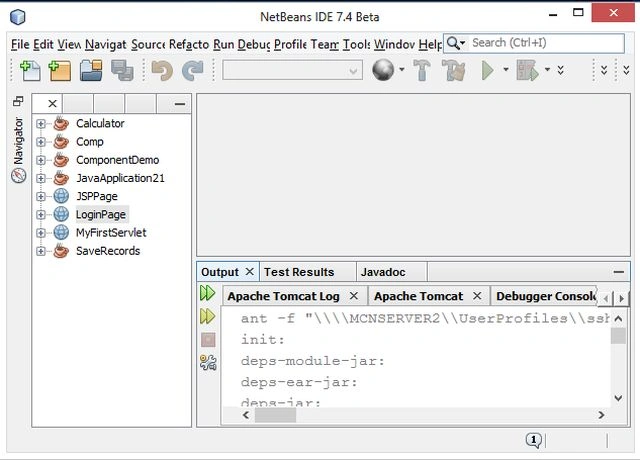Image resolution: width=640 pixels, height=460 pixels.
Task: Click the Open Project folder icon
Action: coord(91,71)
